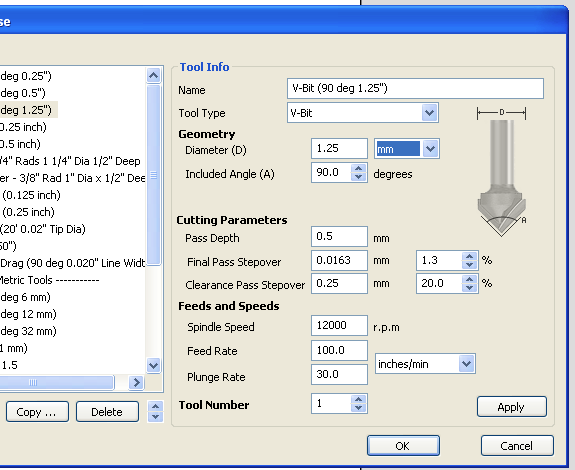Image resolution: width=575 pixels, height=470 pixels.
Task: Click the Plunge Rate field
Action: point(339,374)
